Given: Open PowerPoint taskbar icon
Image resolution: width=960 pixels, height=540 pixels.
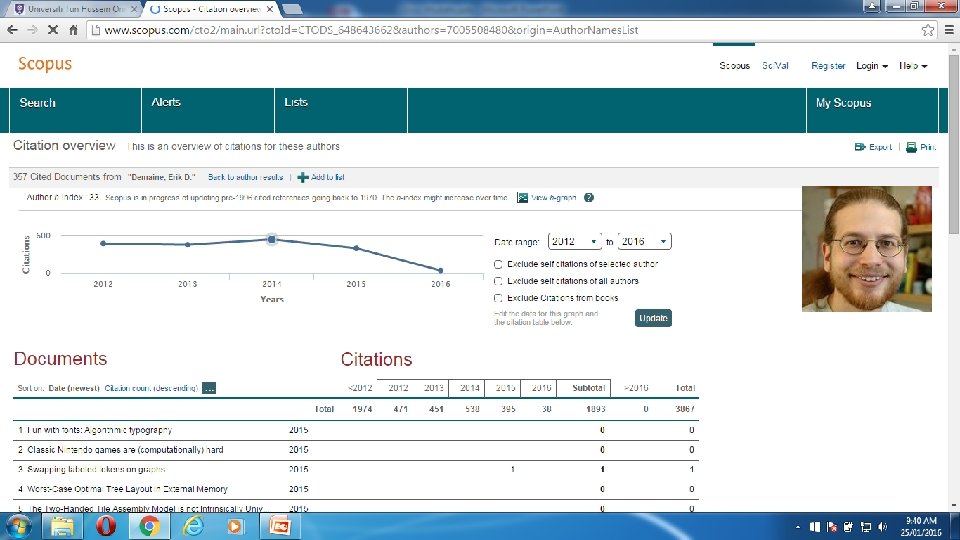Looking at the screenshot, I should (280, 527).
